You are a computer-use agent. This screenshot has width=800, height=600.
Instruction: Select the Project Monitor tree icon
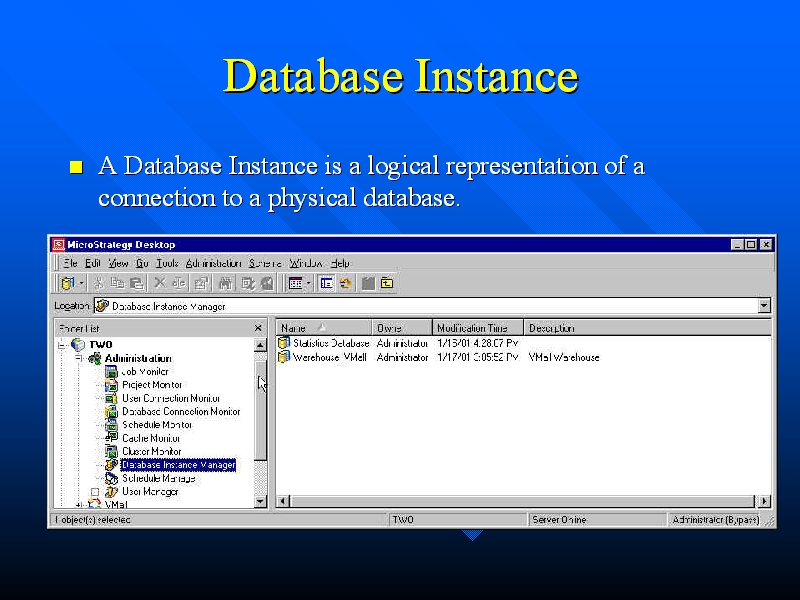pos(112,385)
